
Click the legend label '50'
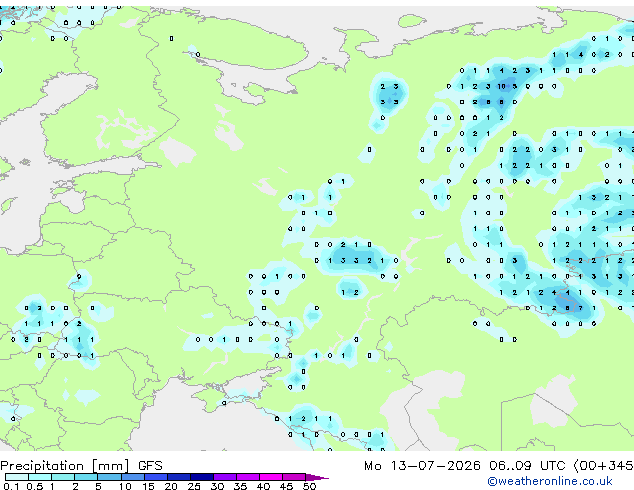pos(309,486)
